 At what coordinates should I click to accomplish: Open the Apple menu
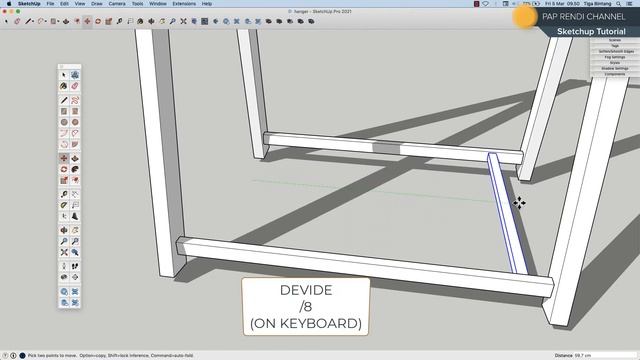point(9,4)
